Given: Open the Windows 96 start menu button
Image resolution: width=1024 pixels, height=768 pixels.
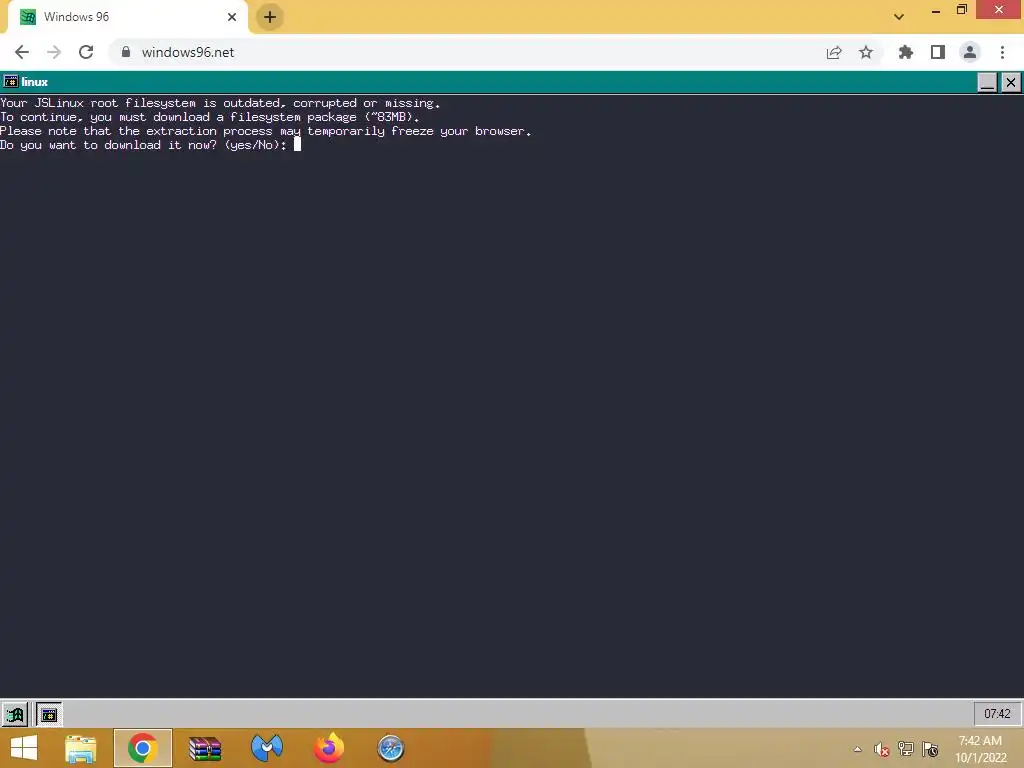Looking at the screenshot, I should pyautogui.click(x=14, y=714).
